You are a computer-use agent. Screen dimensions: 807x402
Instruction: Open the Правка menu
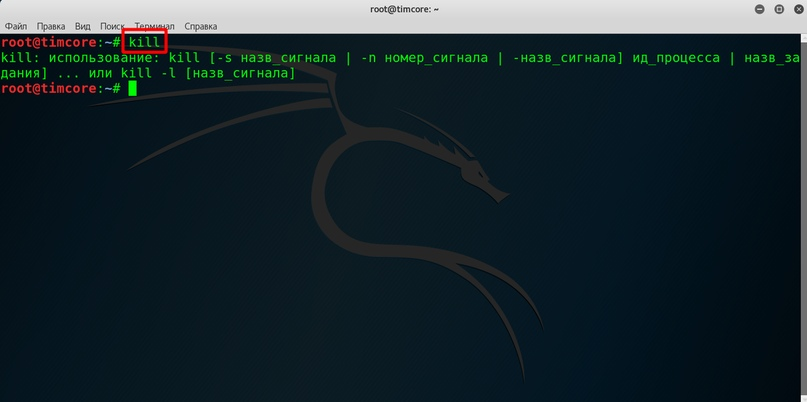tap(51, 26)
